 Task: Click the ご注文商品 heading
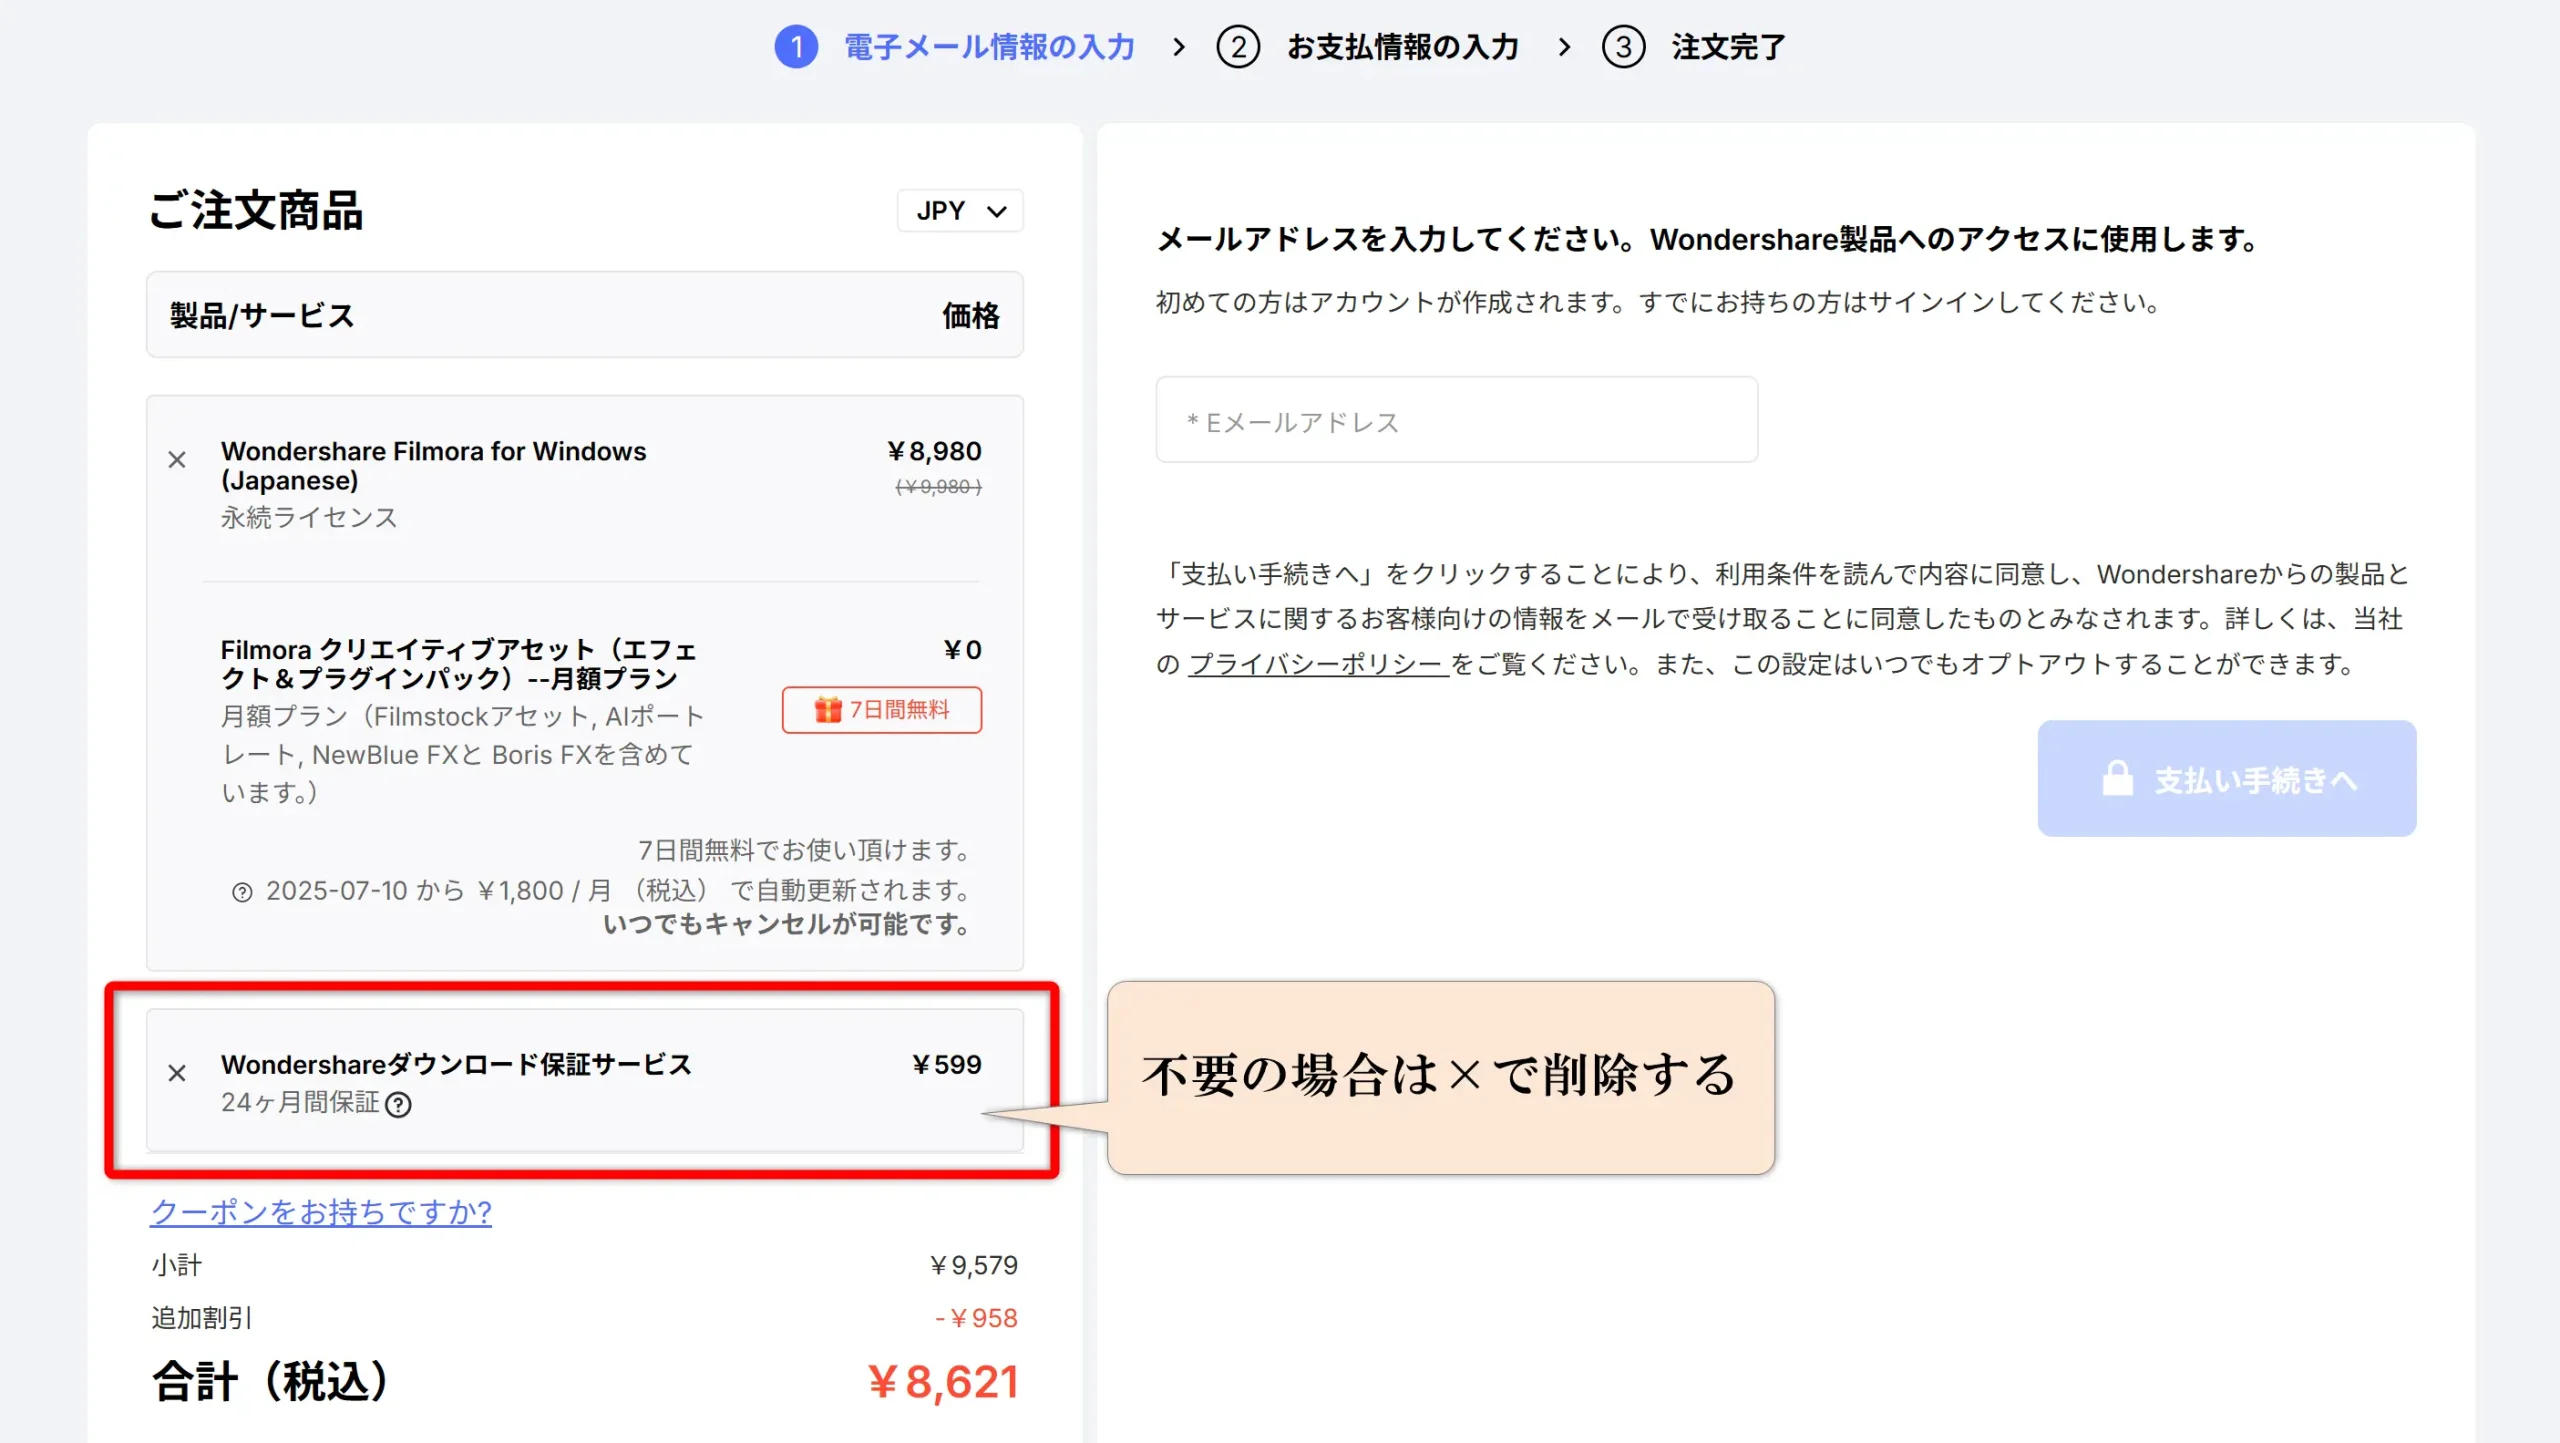click(256, 211)
